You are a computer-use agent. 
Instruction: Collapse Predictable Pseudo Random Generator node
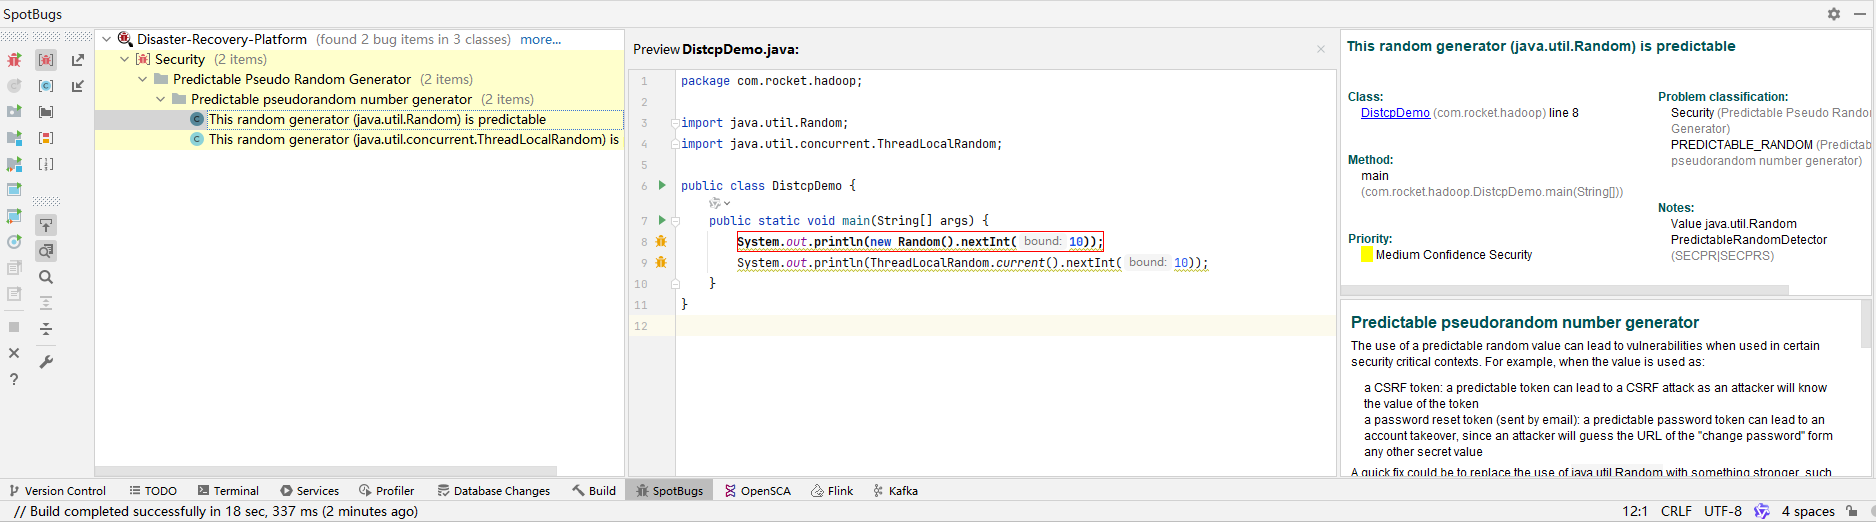pos(142,79)
